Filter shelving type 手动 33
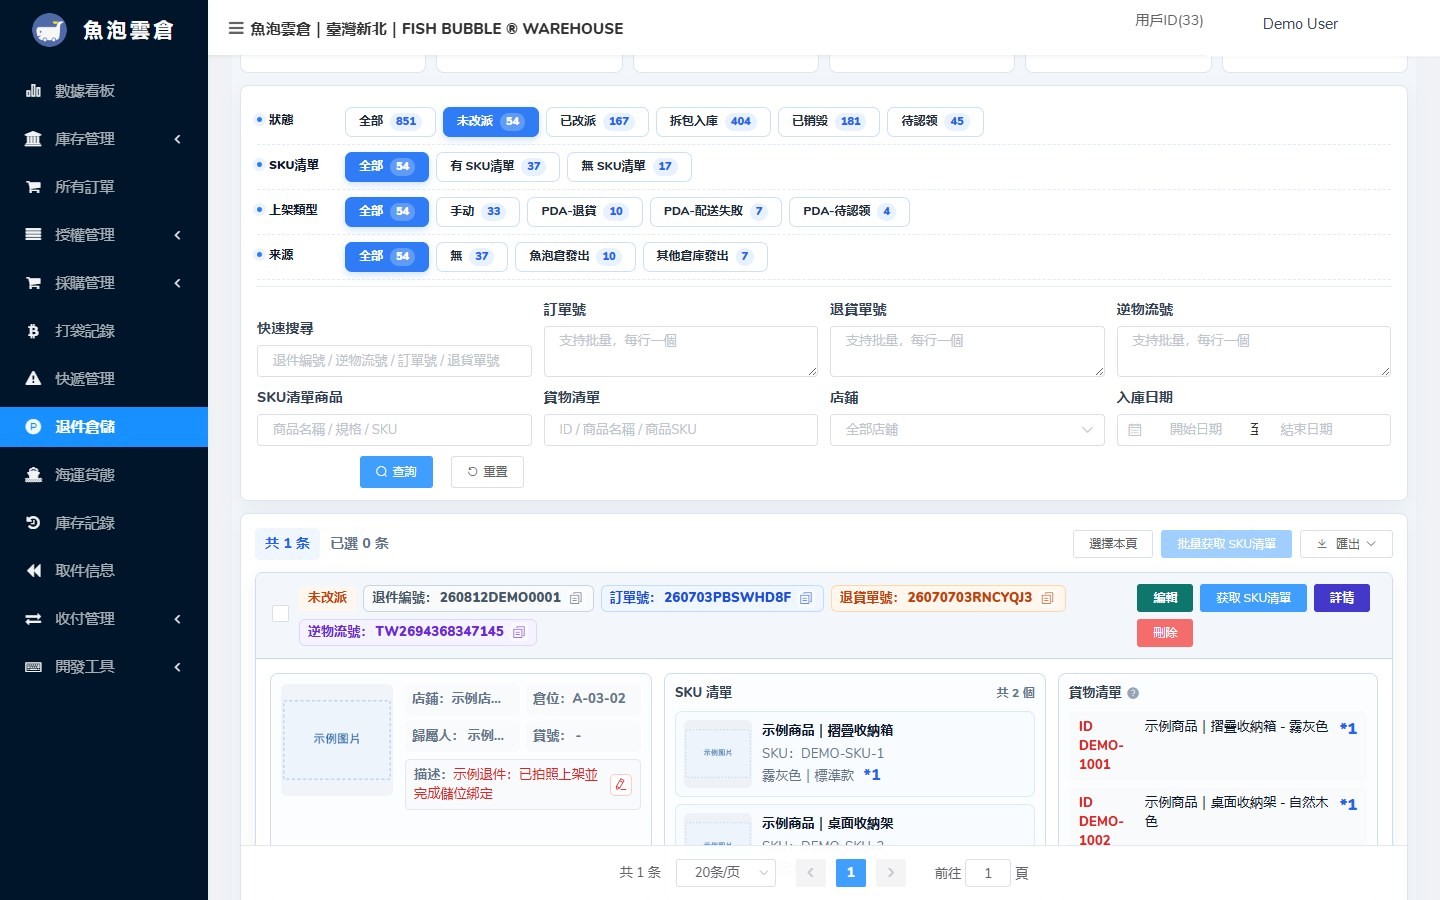This screenshot has height=900, width=1440. [x=478, y=211]
